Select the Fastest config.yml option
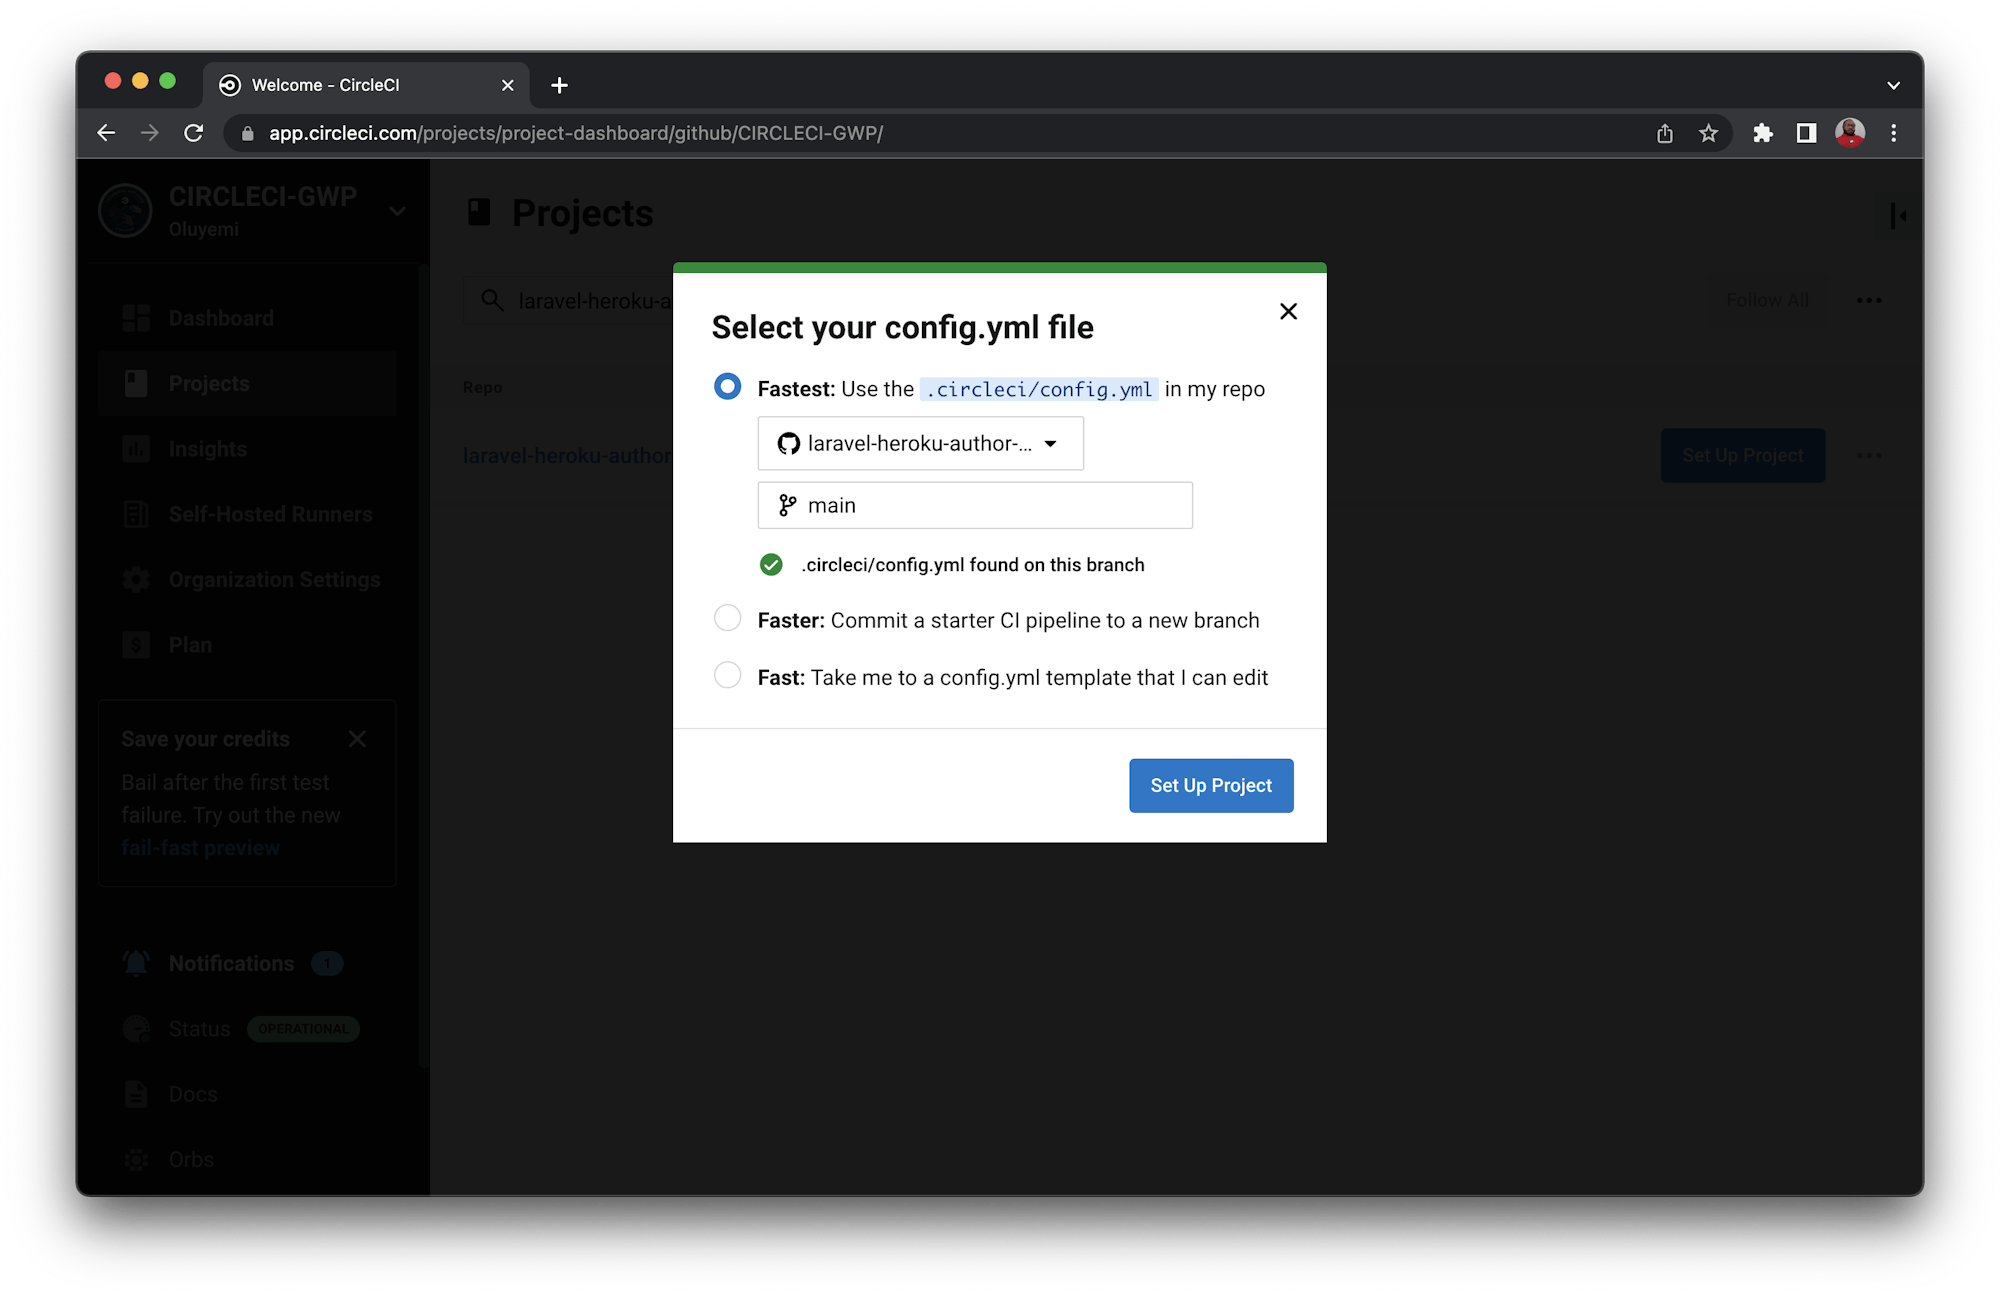 click(x=727, y=386)
